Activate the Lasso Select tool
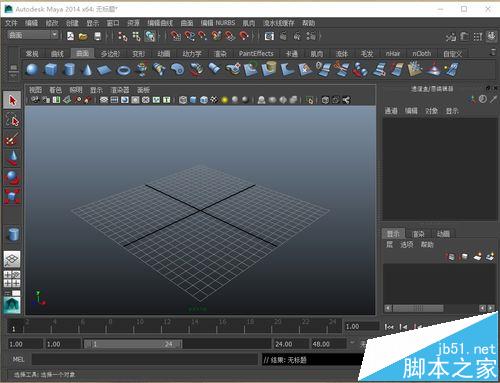500x383 pixels. (12, 120)
